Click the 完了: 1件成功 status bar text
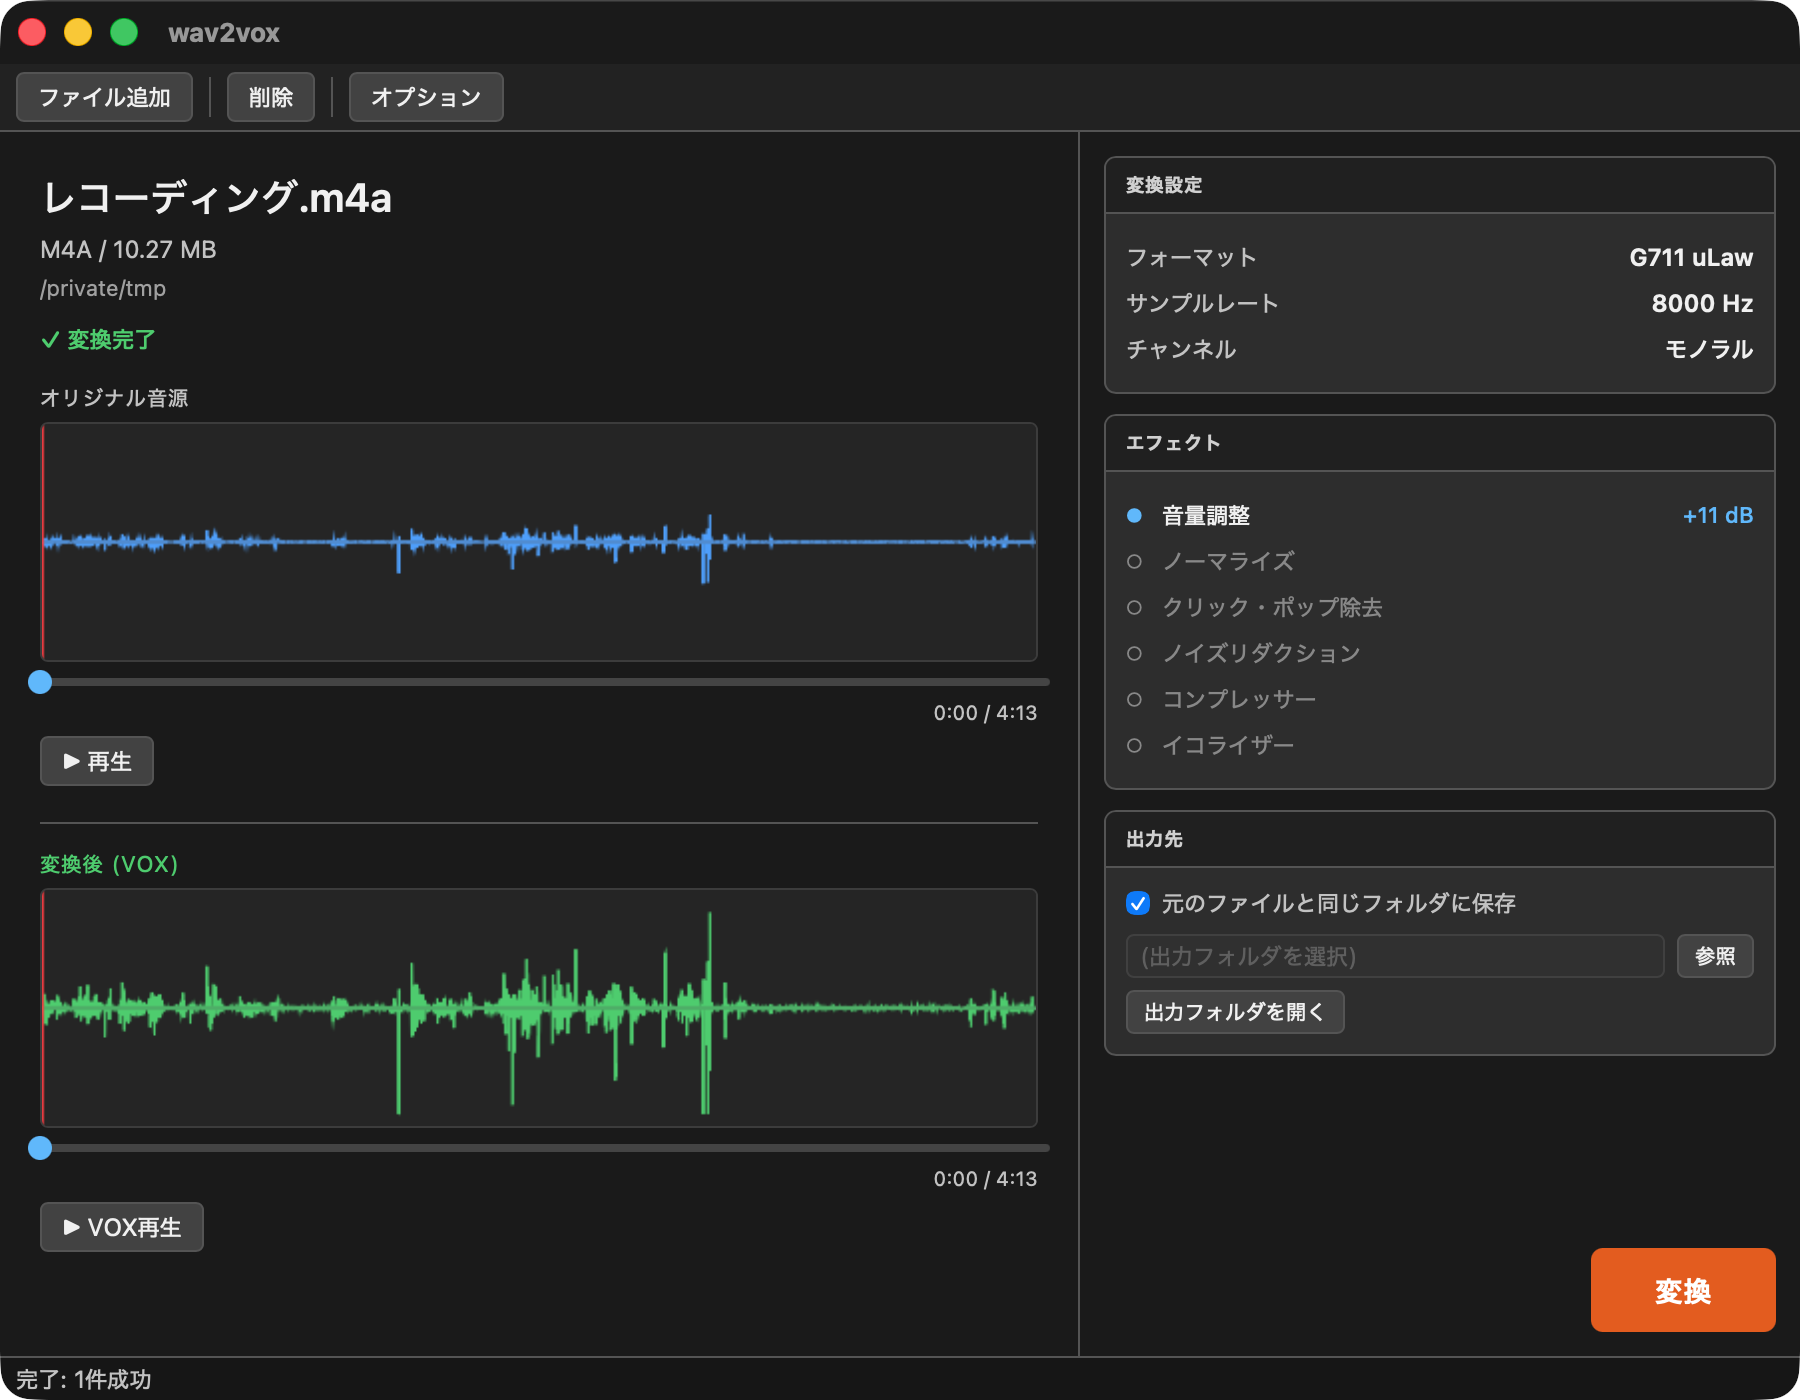 84,1379
